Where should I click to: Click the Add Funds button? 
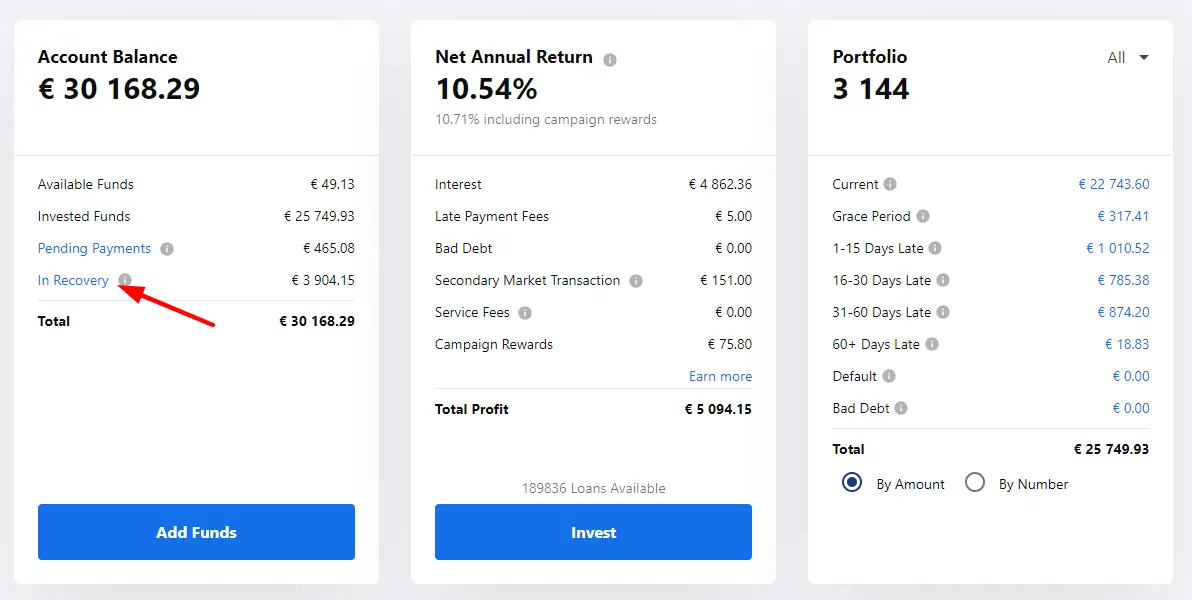click(x=196, y=532)
